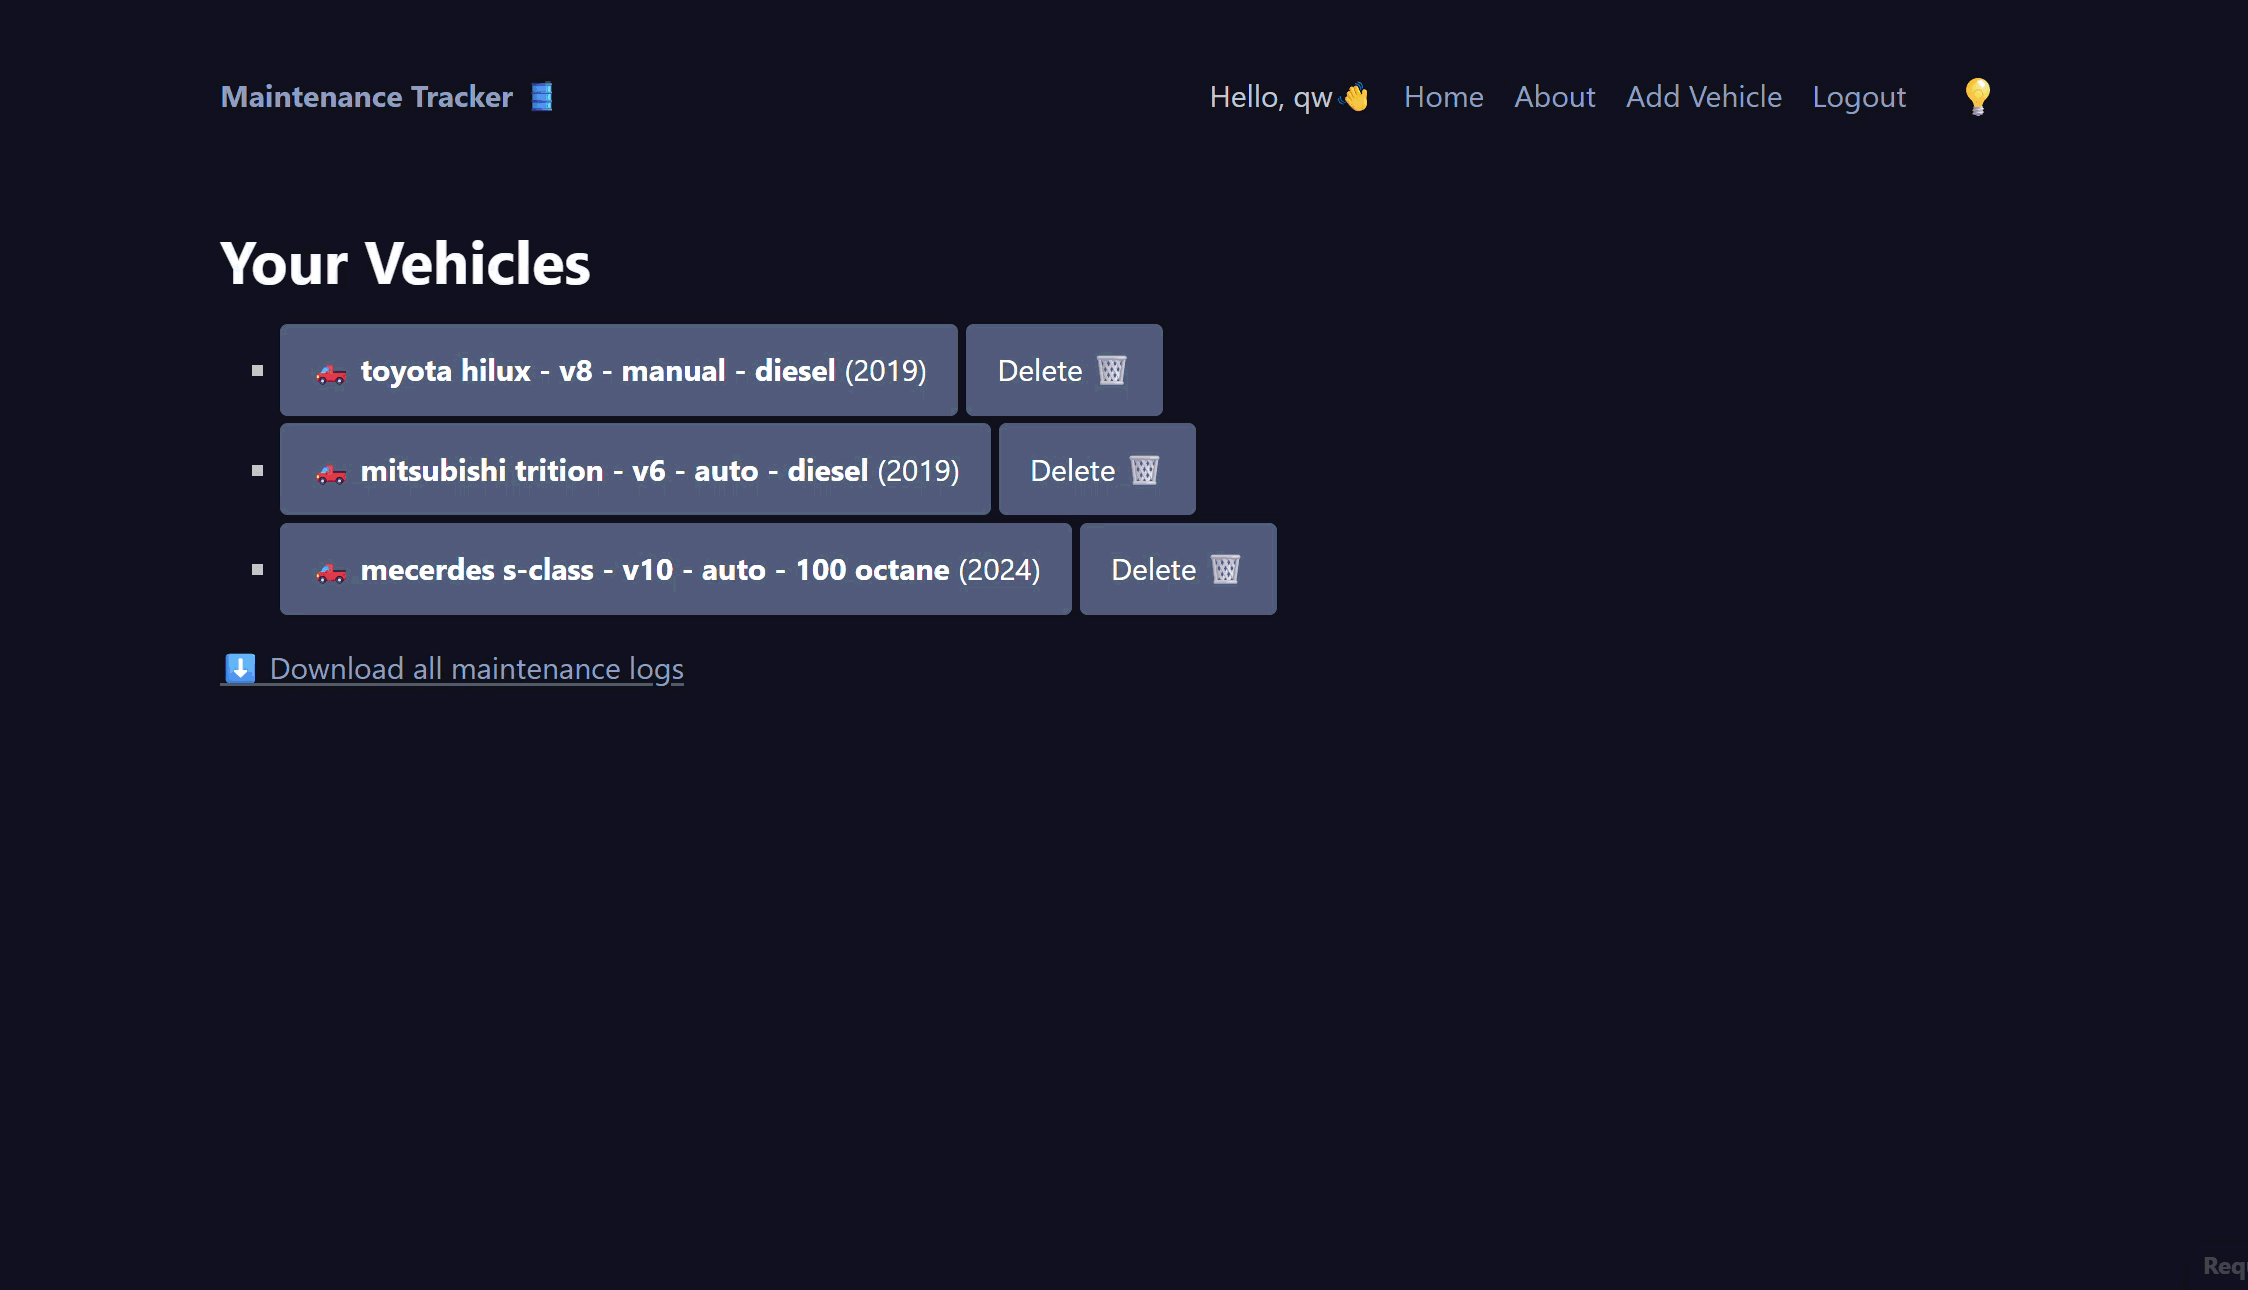2248x1290 pixels.
Task: Download all maintenance logs
Action: [476, 669]
